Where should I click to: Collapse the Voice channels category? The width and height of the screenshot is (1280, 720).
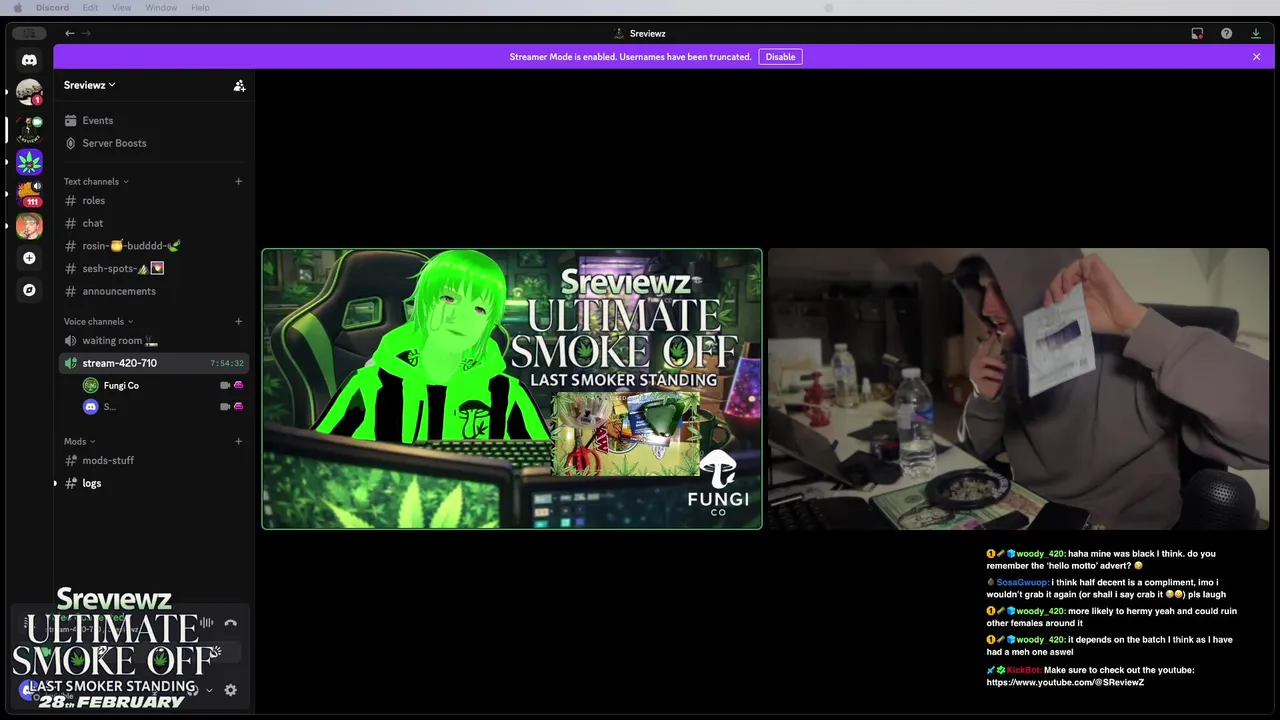98,321
